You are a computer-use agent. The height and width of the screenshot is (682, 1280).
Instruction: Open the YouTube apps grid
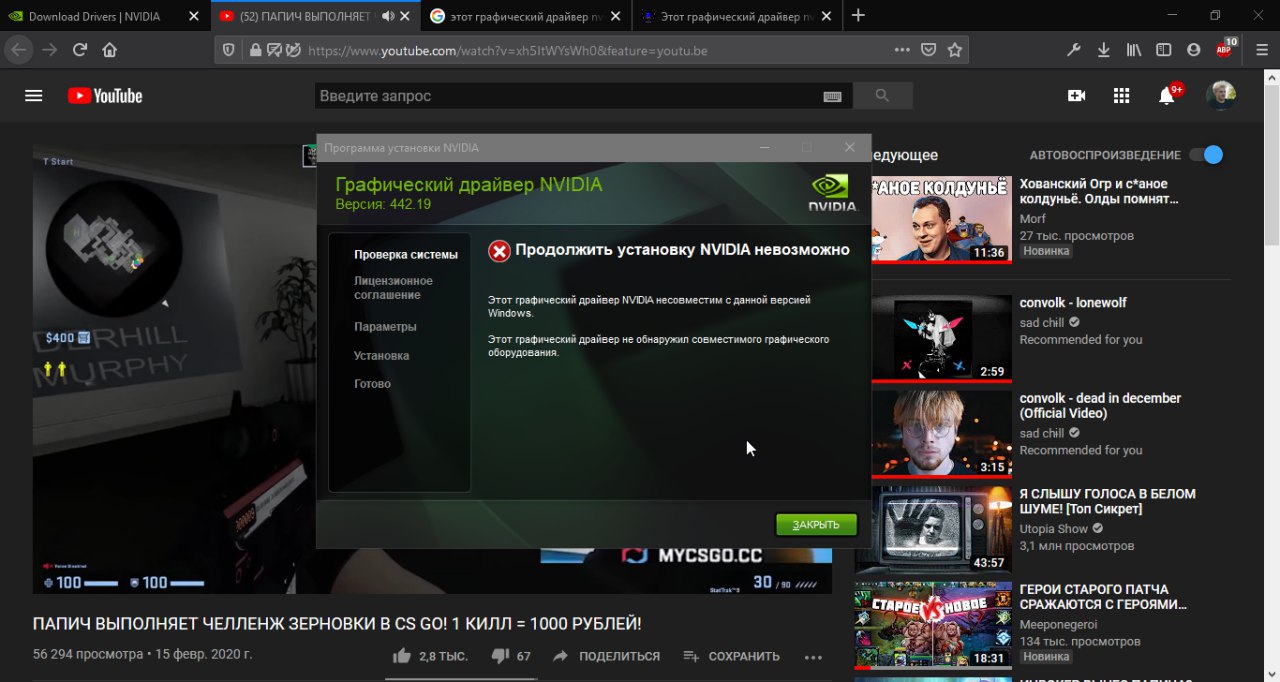point(1121,96)
